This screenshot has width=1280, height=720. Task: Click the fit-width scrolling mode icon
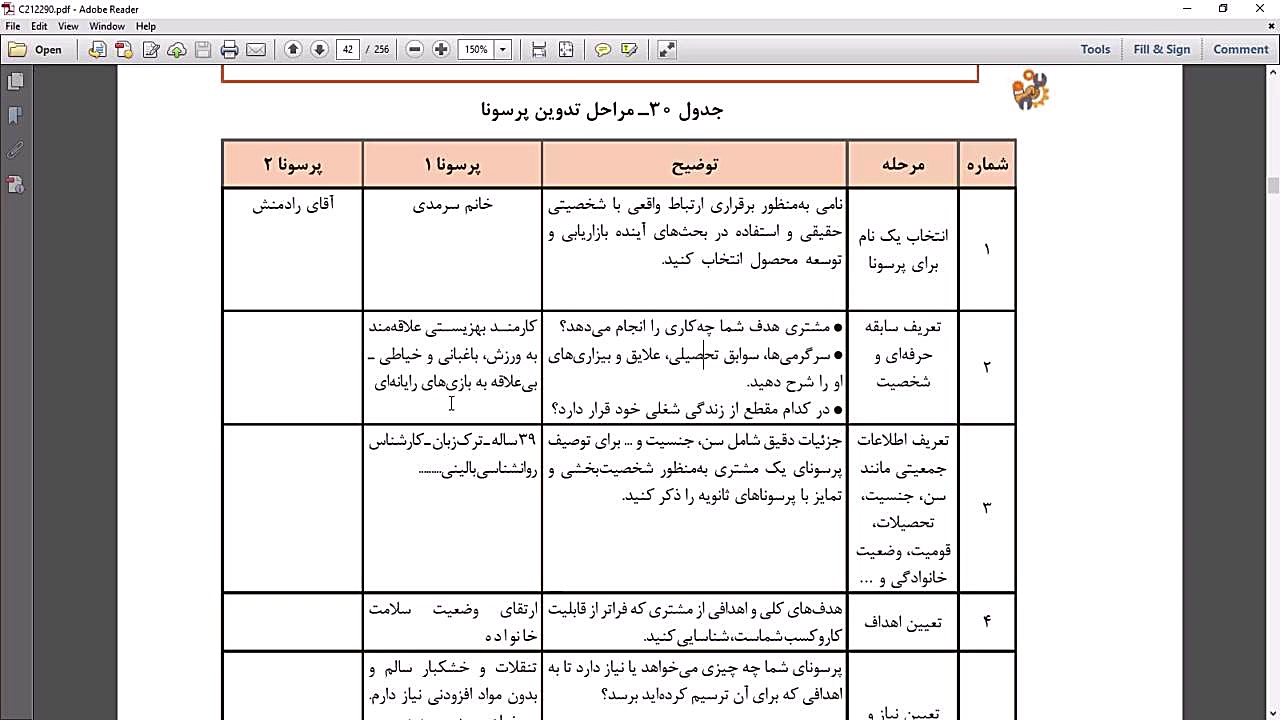[x=539, y=49]
